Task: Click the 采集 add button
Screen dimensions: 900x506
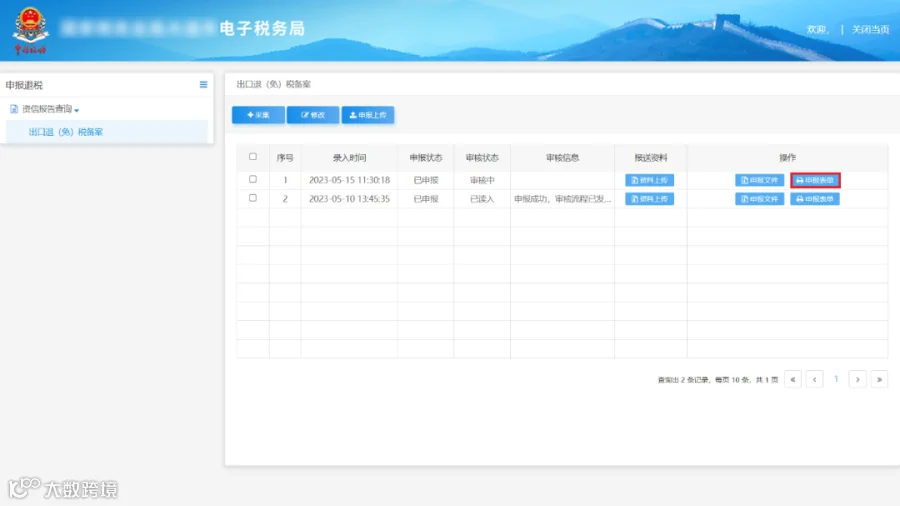Action: pos(258,115)
